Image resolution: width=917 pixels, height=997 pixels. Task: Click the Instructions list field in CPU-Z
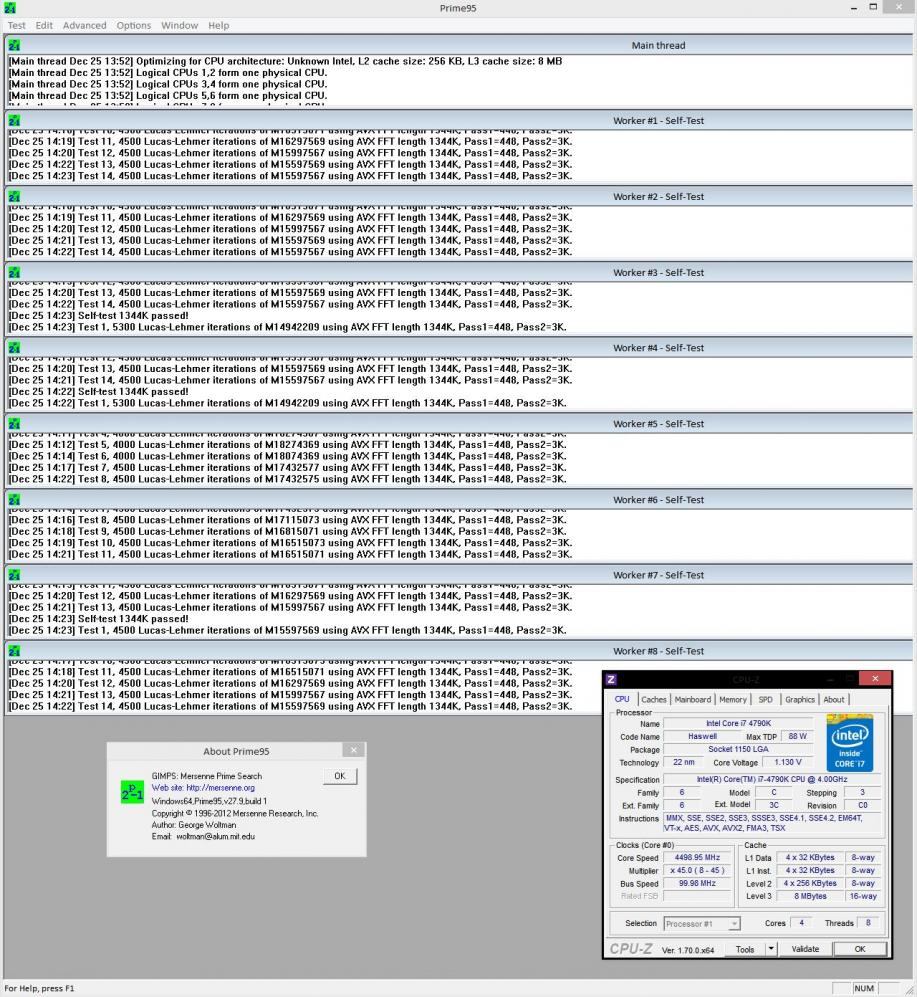(x=771, y=823)
